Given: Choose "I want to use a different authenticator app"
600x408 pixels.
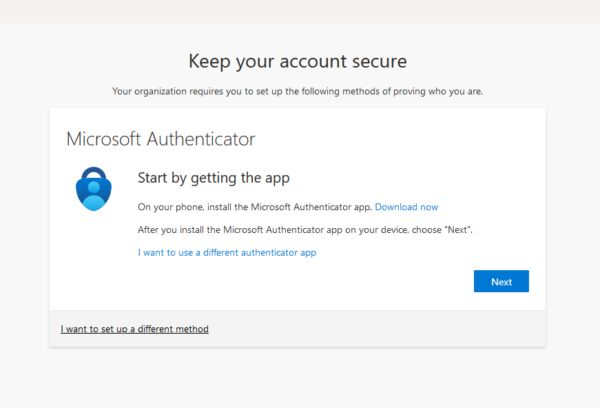Looking at the screenshot, I should tap(227, 253).
